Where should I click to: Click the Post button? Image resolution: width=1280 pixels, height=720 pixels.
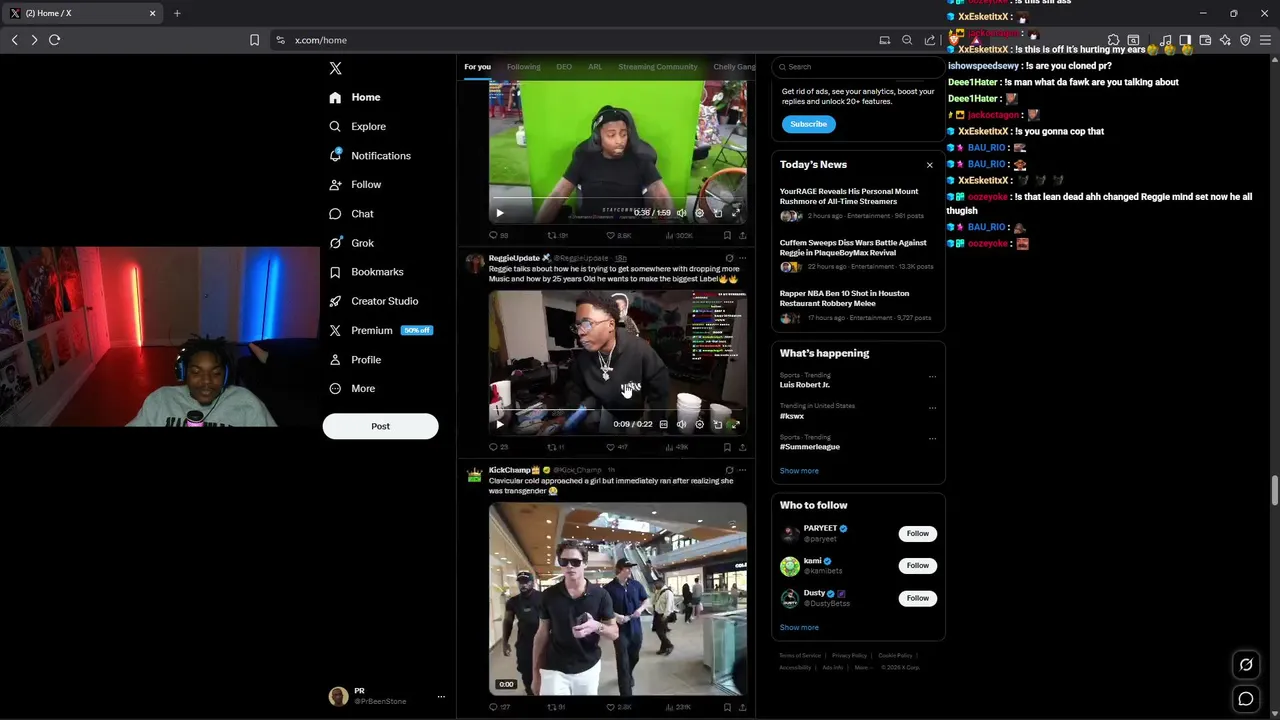pos(380,426)
